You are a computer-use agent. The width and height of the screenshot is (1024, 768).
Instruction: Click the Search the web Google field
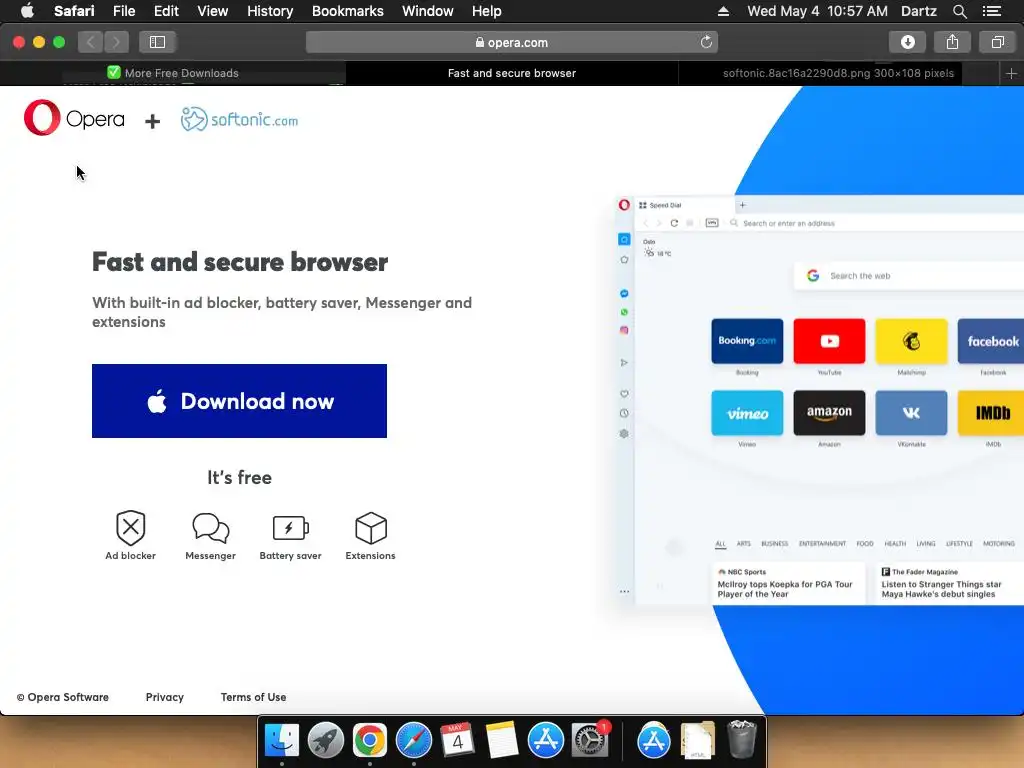[909, 276]
